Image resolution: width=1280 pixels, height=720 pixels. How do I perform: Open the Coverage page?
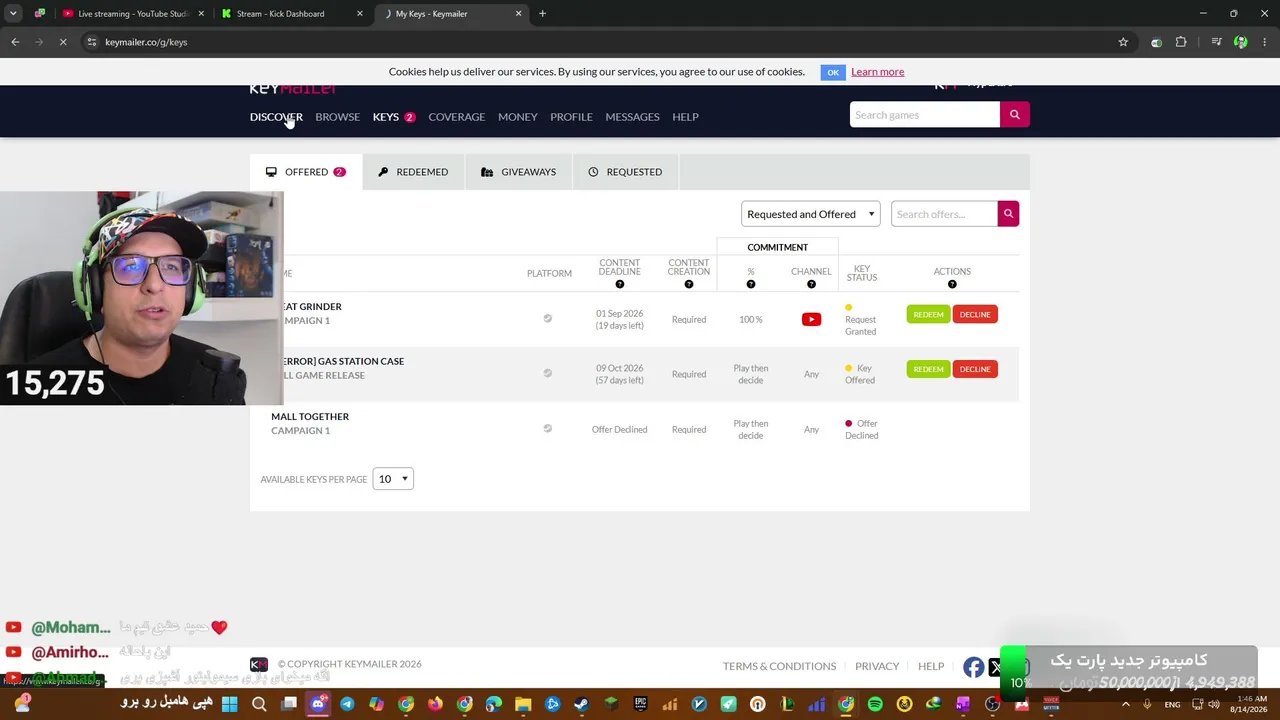(x=456, y=117)
